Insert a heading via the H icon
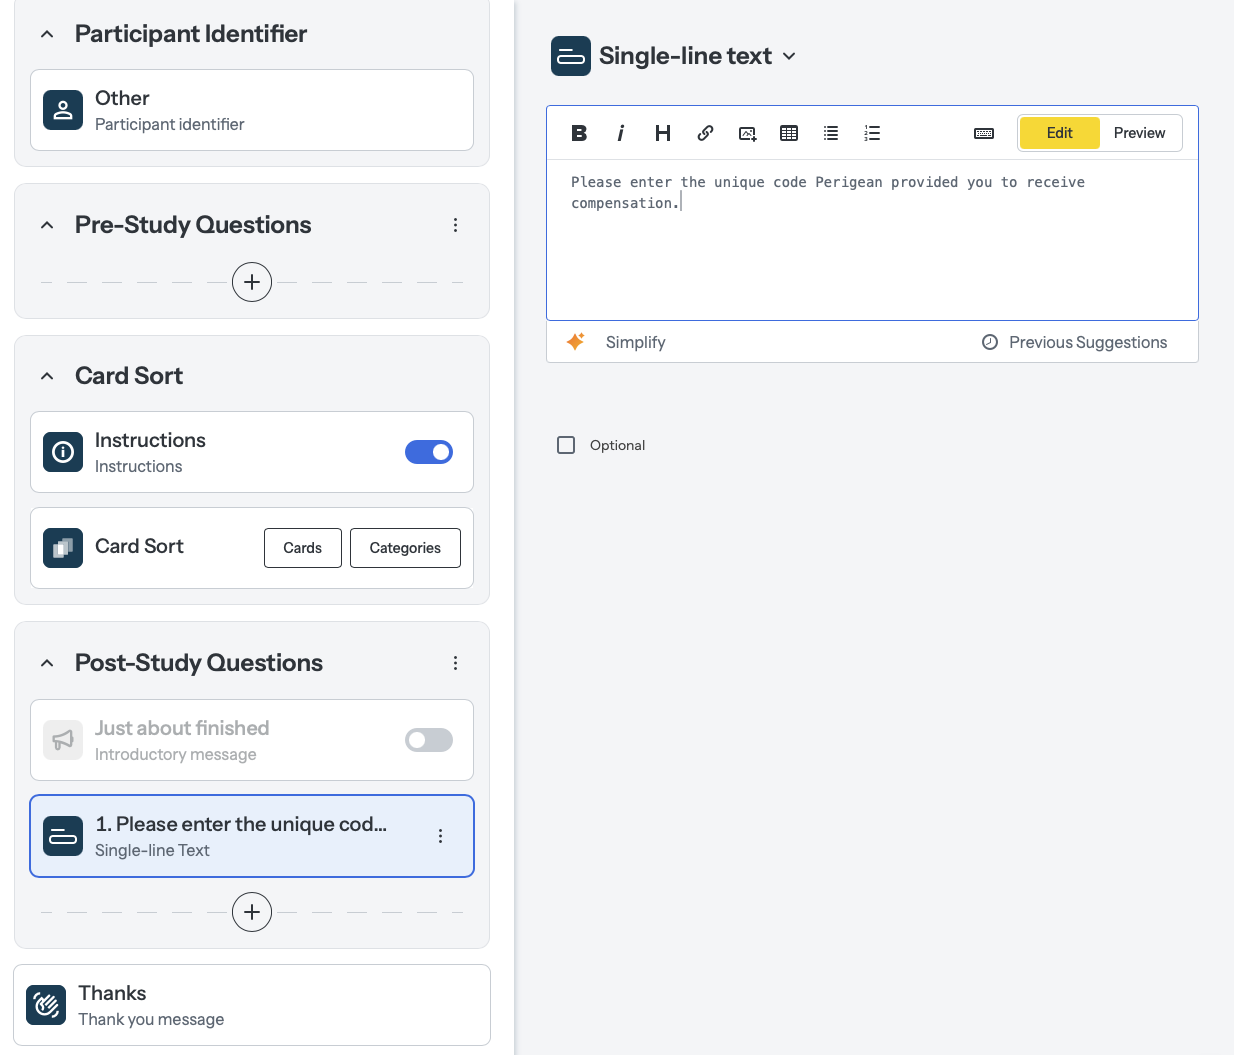 tap(663, 132)
